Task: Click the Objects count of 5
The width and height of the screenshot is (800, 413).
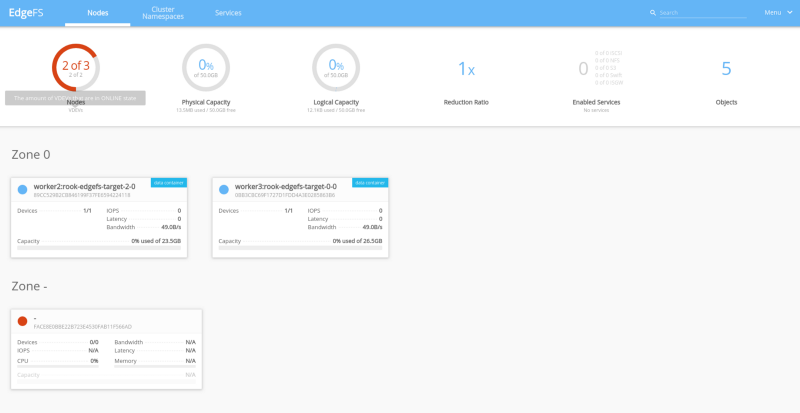Action: coord(726,68)
